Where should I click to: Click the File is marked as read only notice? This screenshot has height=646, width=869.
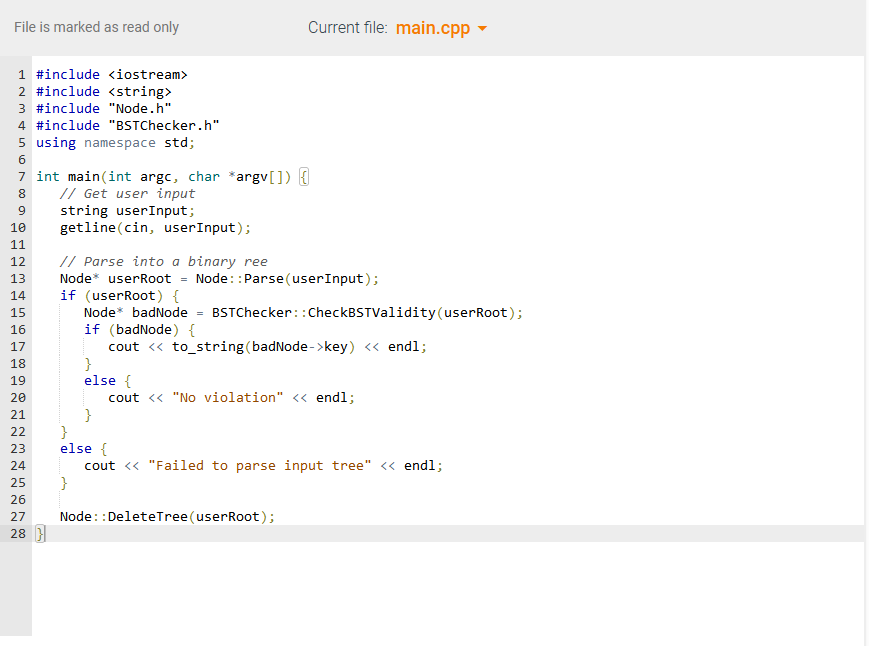click(96, 27)
